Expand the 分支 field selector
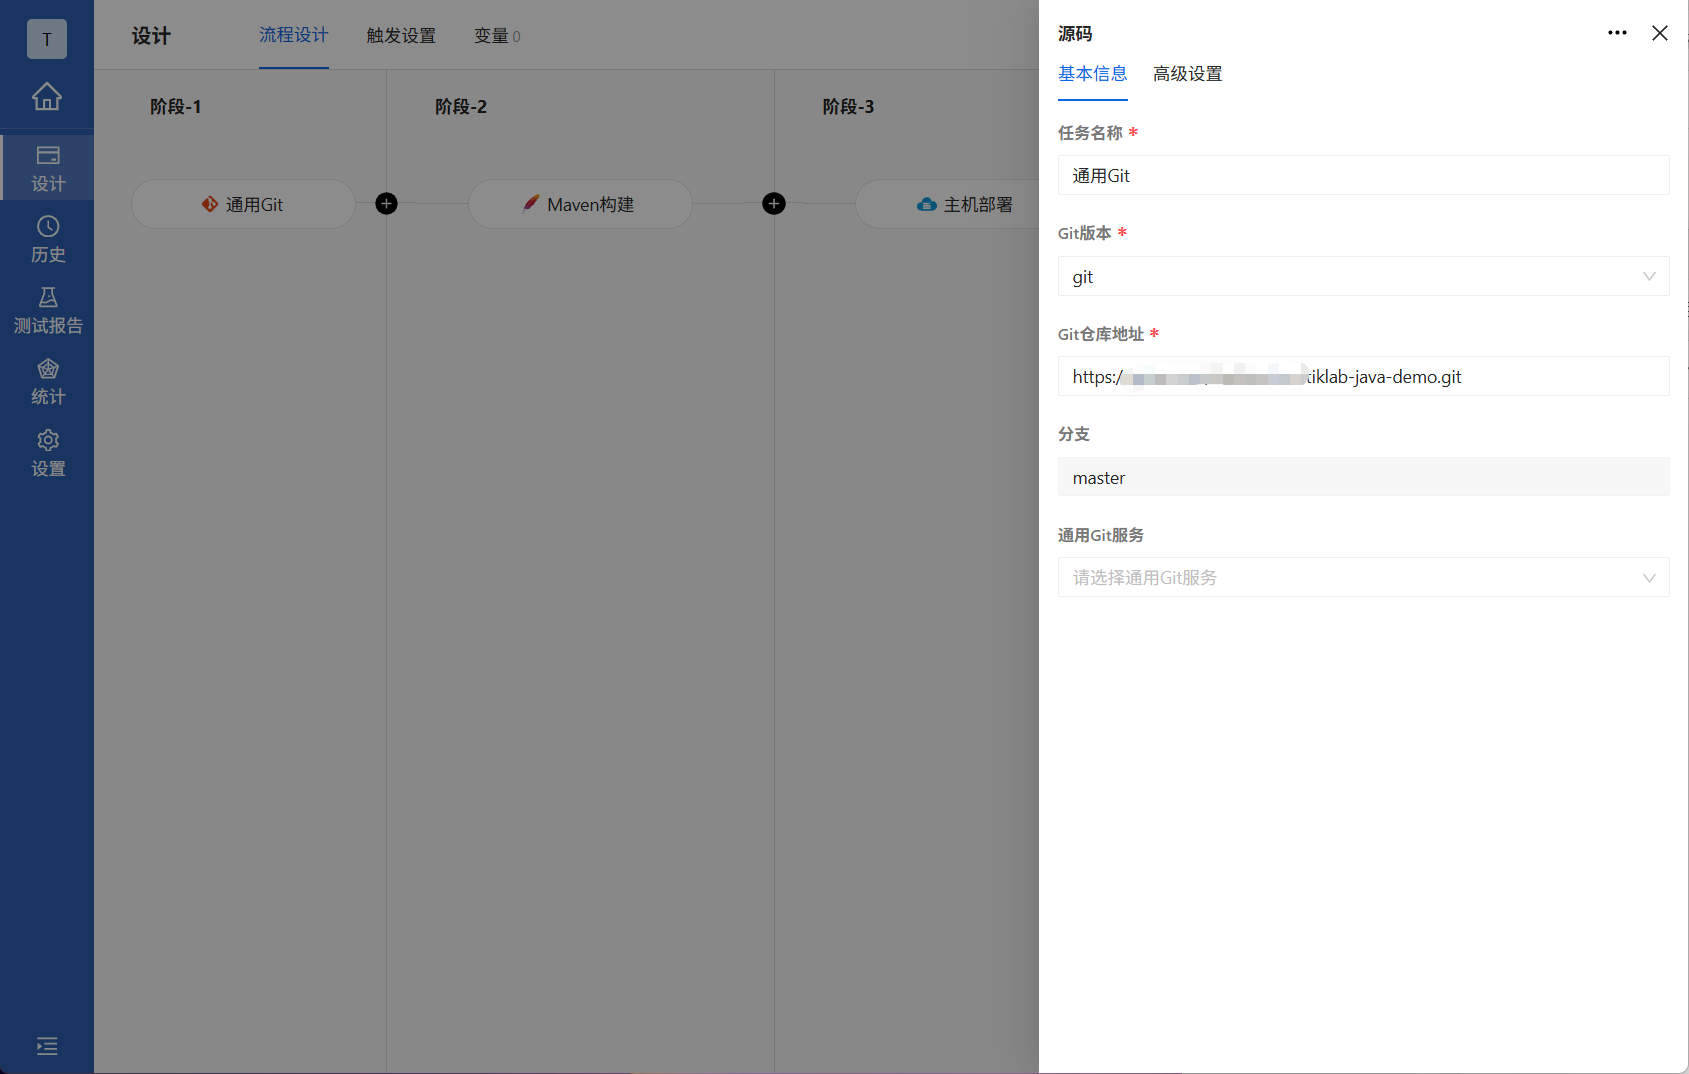1689x1074 pixels. 1363,477
